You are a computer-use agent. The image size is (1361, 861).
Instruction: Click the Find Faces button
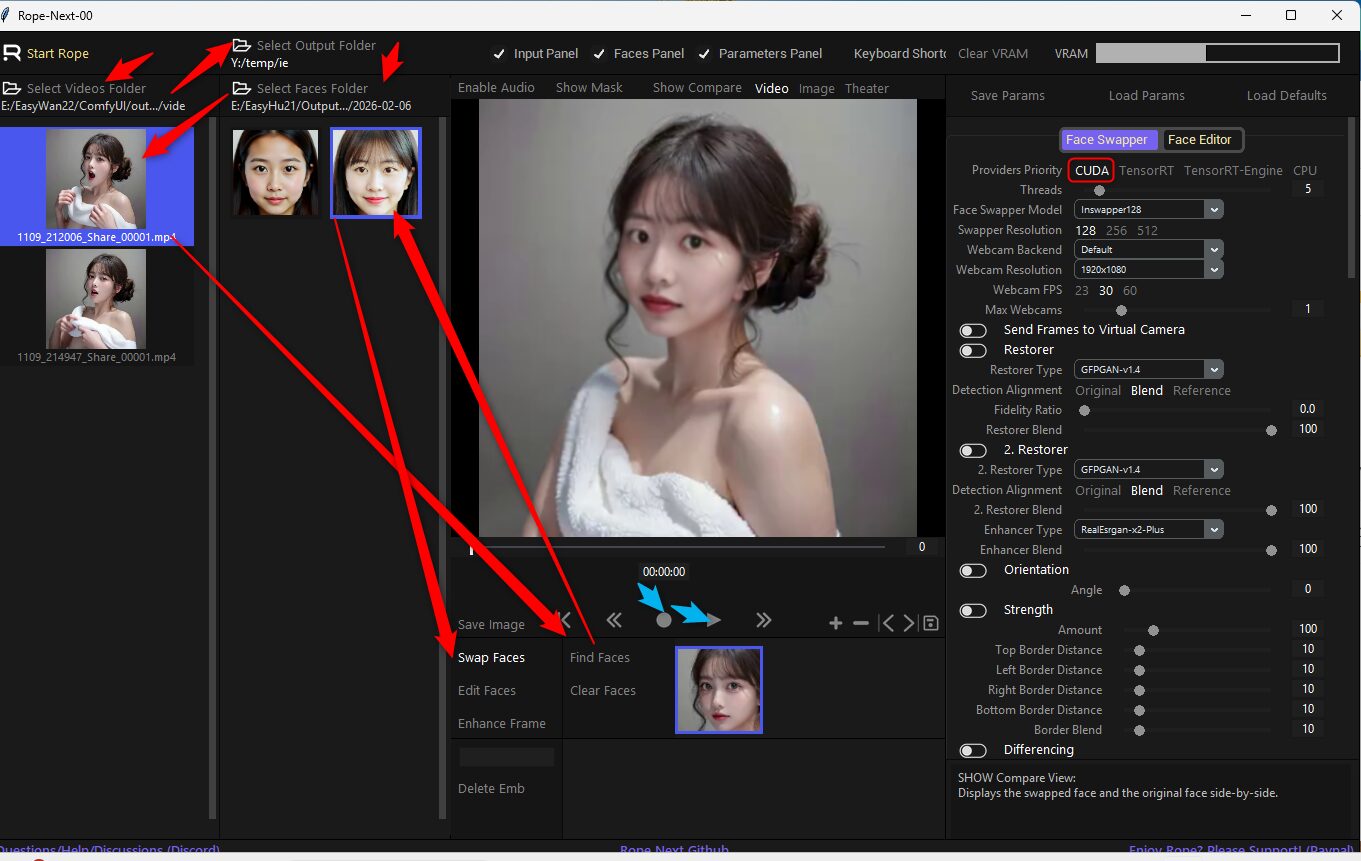[600, 658]
